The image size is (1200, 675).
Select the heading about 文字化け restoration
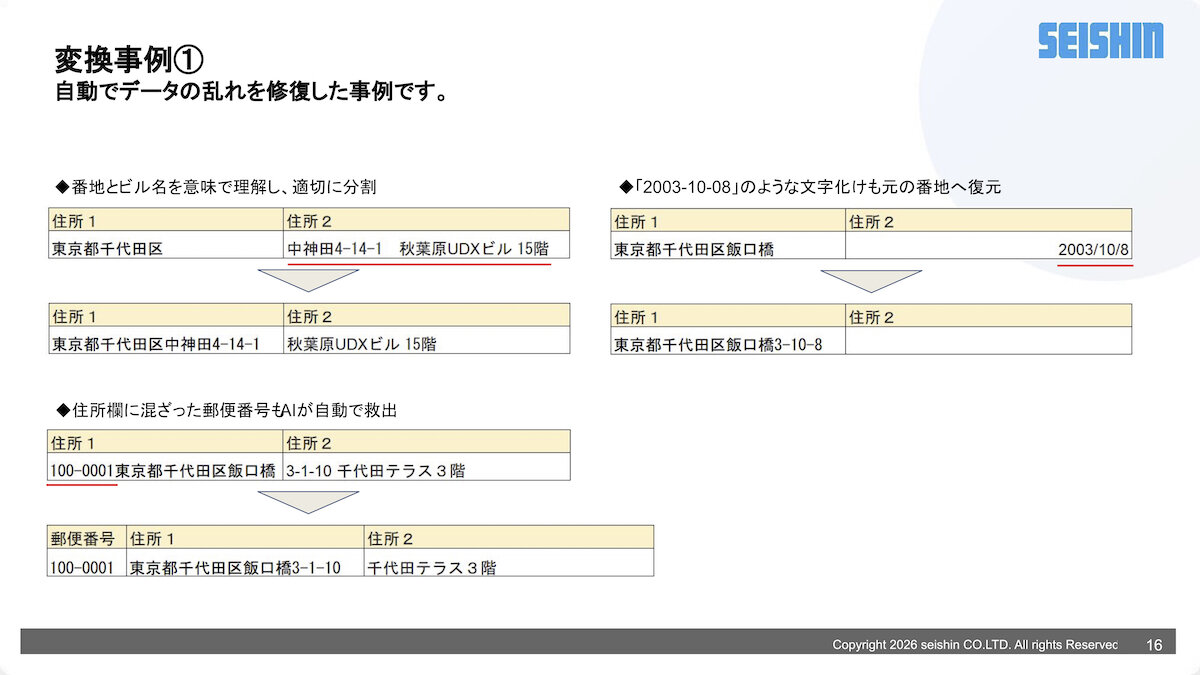tap(810, 186)
